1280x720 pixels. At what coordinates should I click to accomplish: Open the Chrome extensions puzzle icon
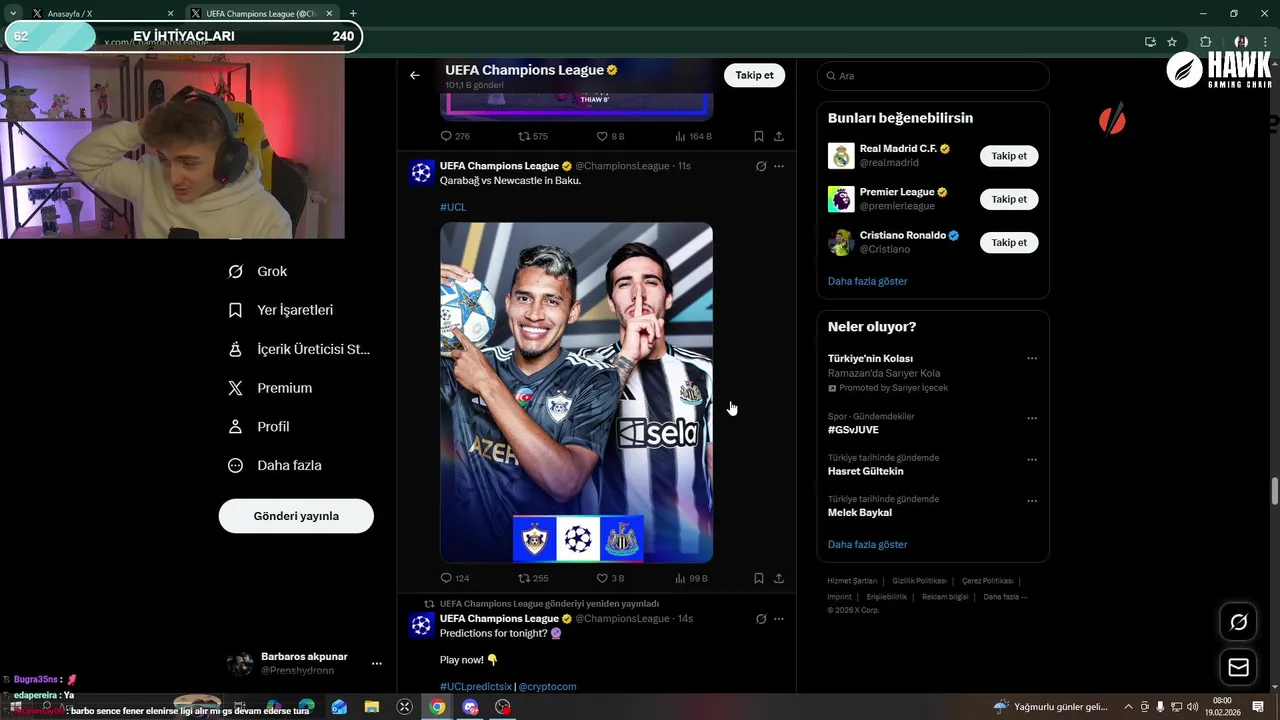click(1205, 42)
